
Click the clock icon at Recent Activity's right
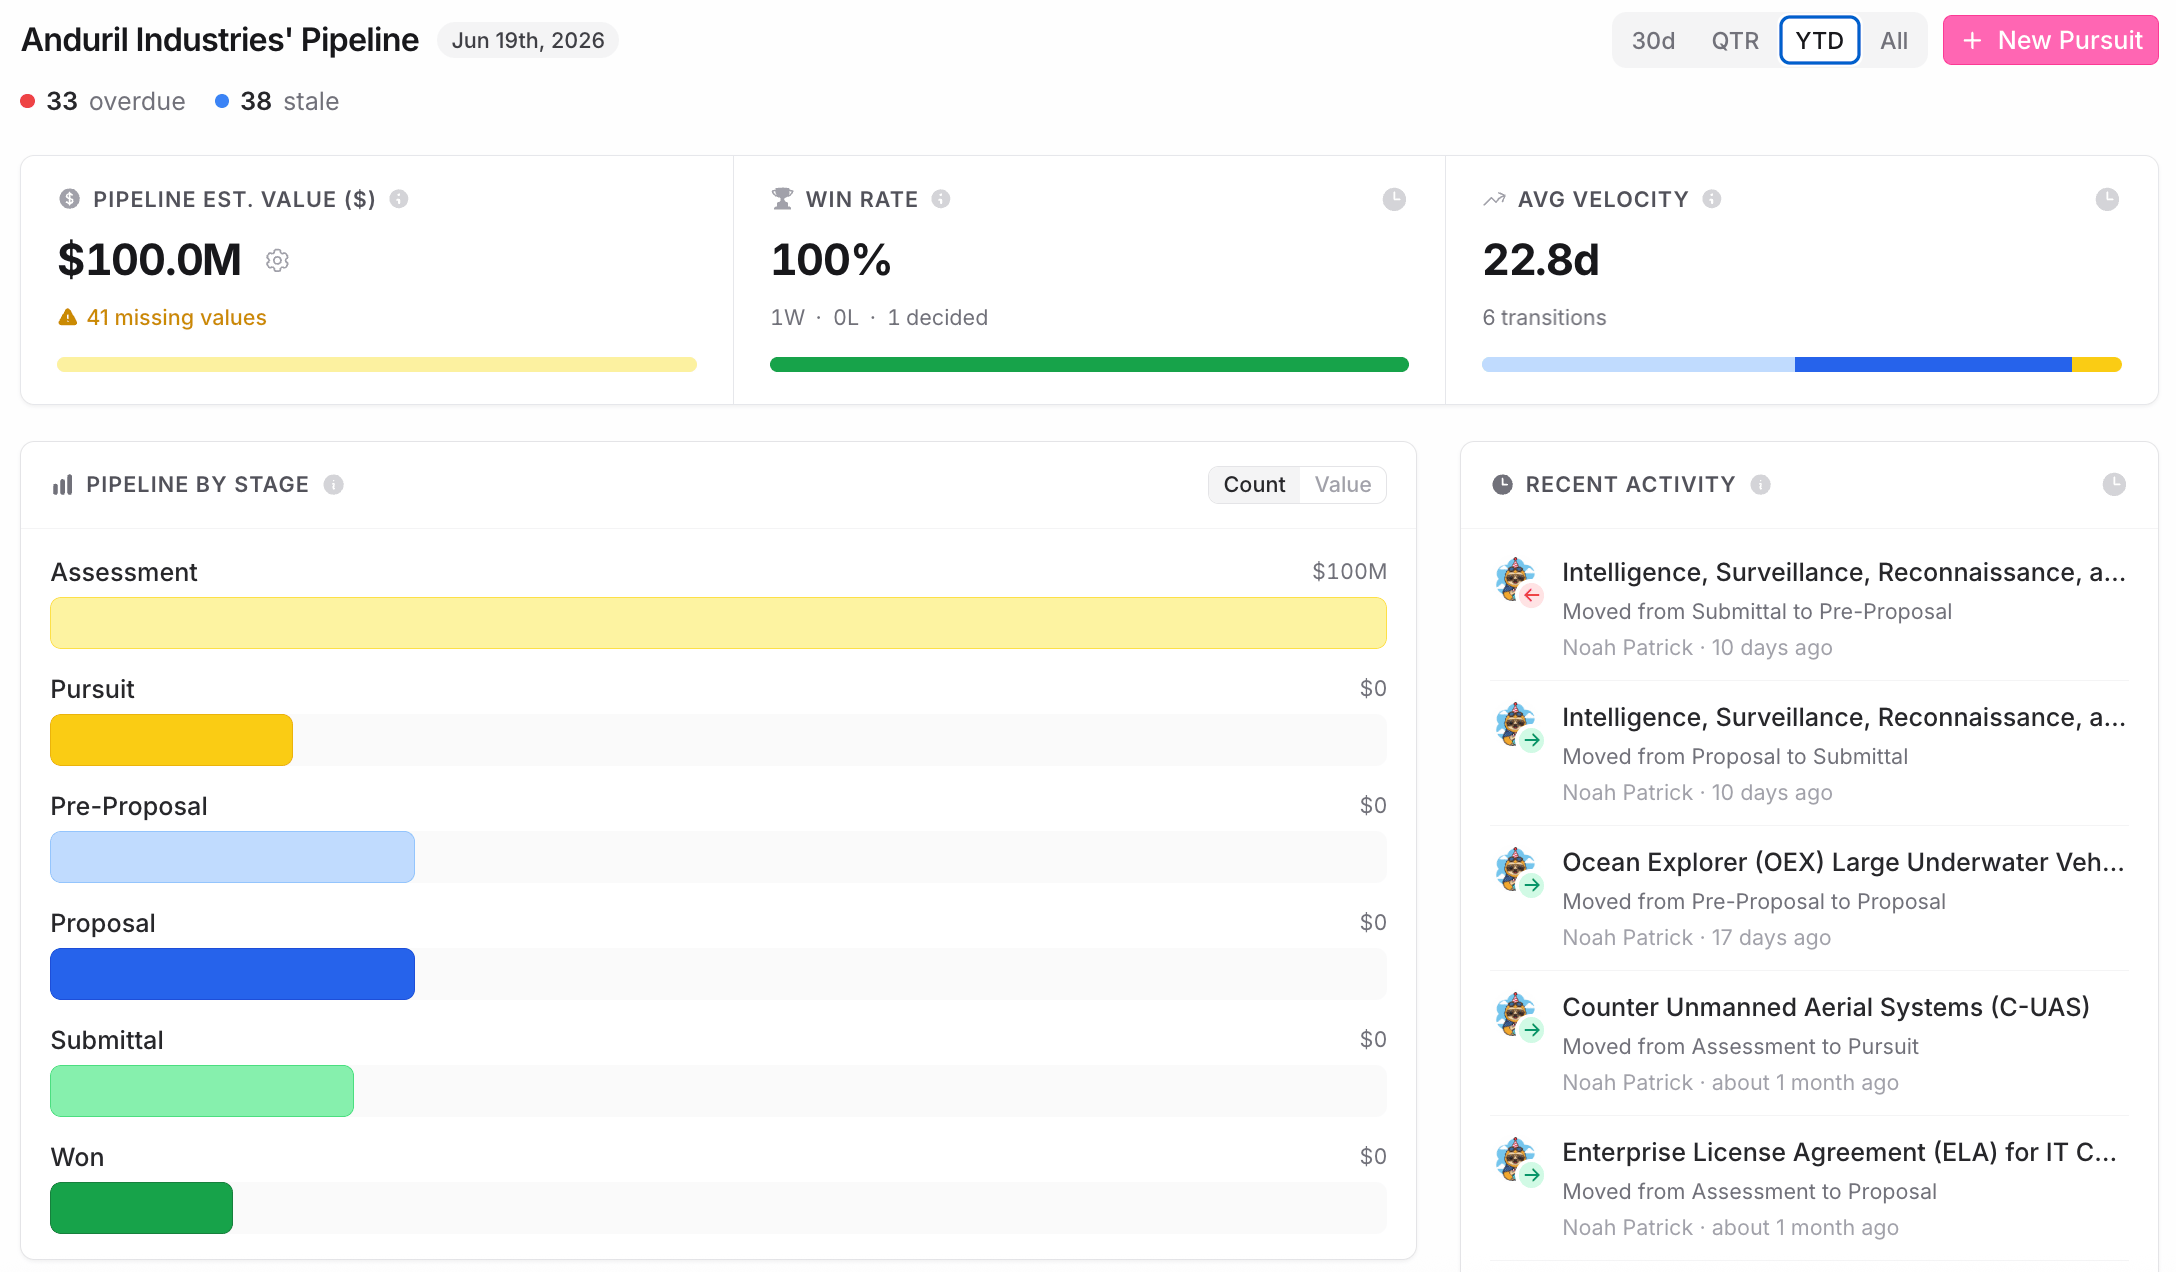2114,484
